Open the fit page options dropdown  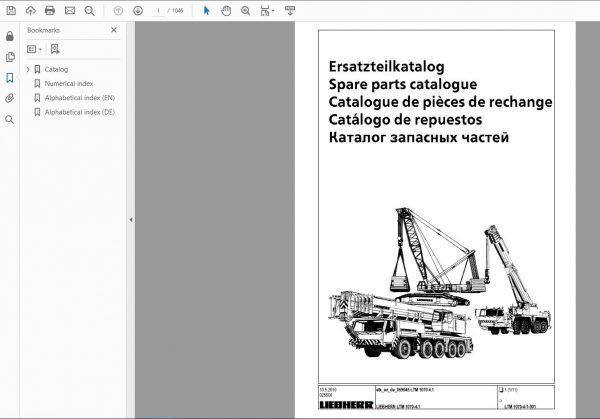(x=267, y=11)
